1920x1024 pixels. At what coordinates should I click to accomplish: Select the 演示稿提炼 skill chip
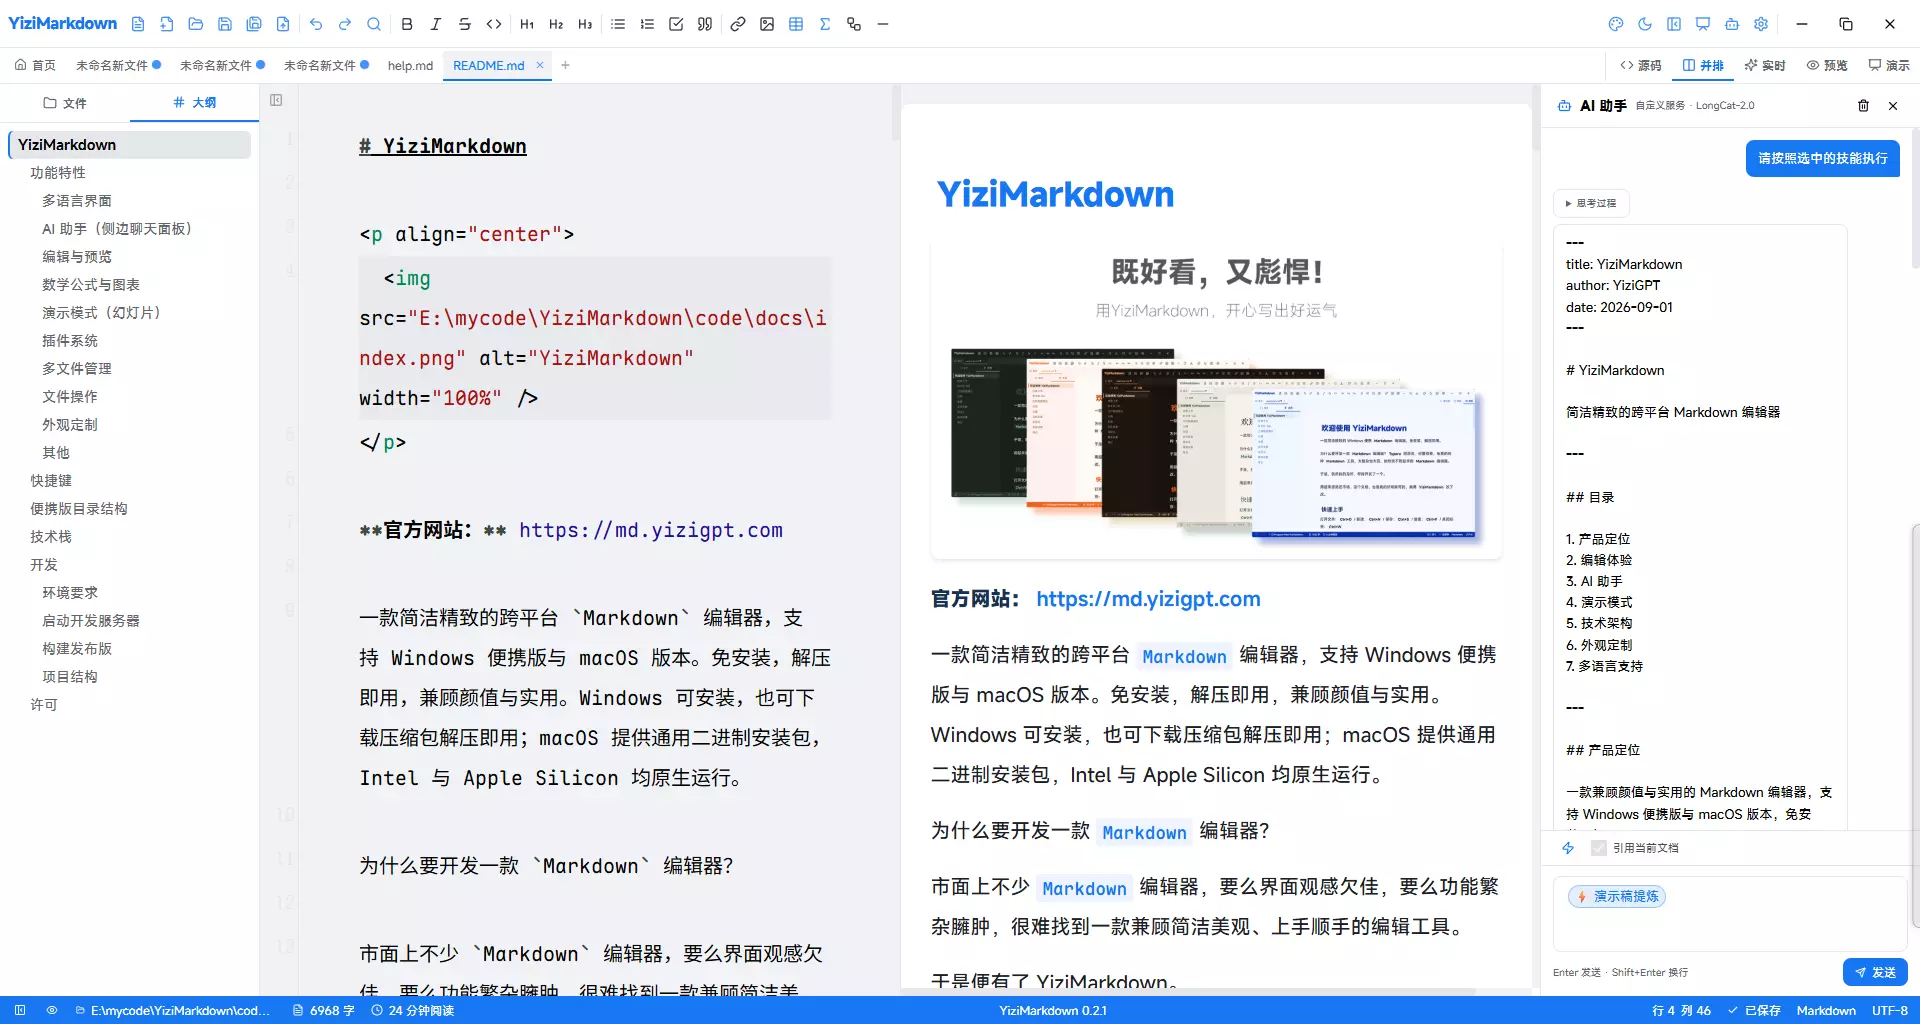1617,896
